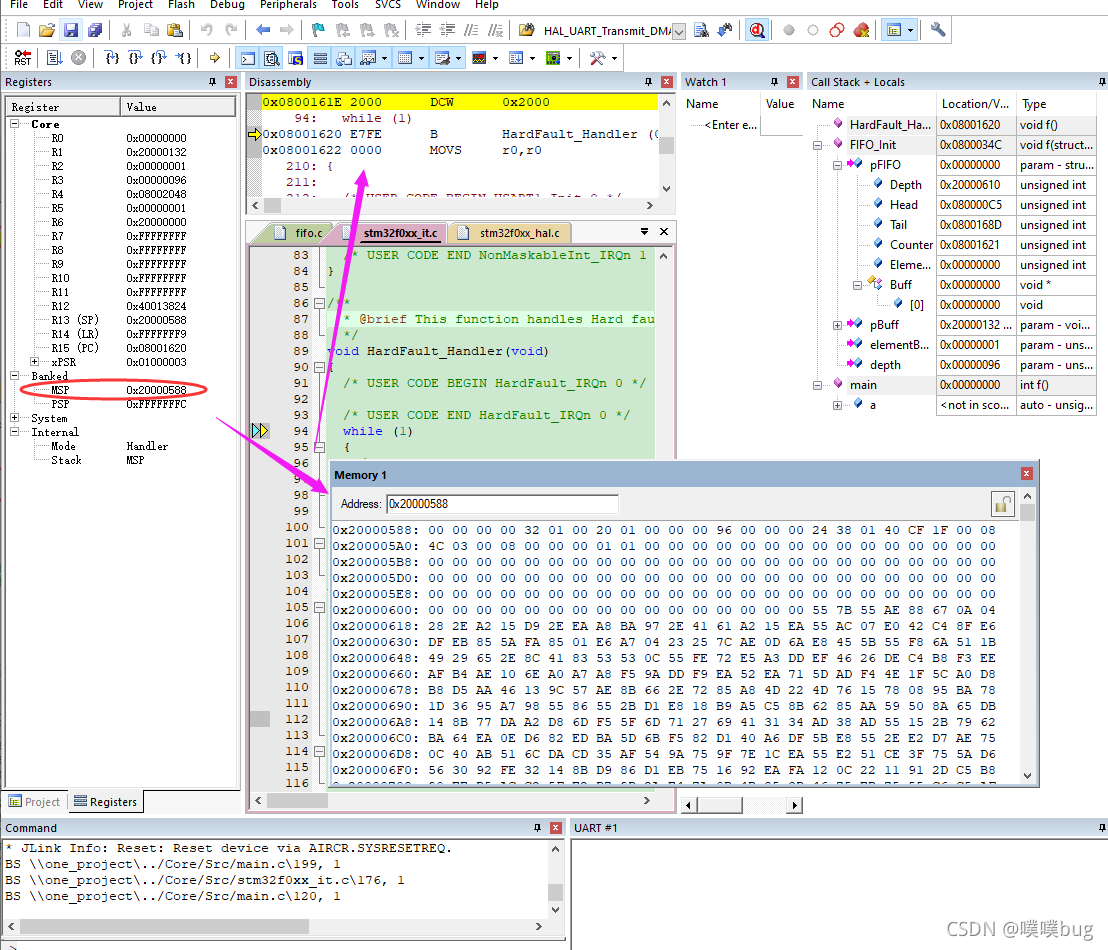Click the Step Over icon
Image resolution: width=1108 pixels, height=950 pixels.
135,58
